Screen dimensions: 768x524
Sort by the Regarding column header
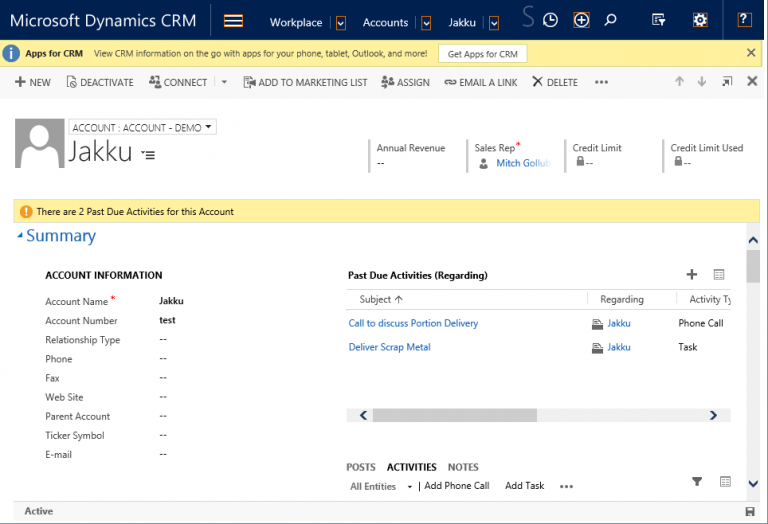pos(622,299)
